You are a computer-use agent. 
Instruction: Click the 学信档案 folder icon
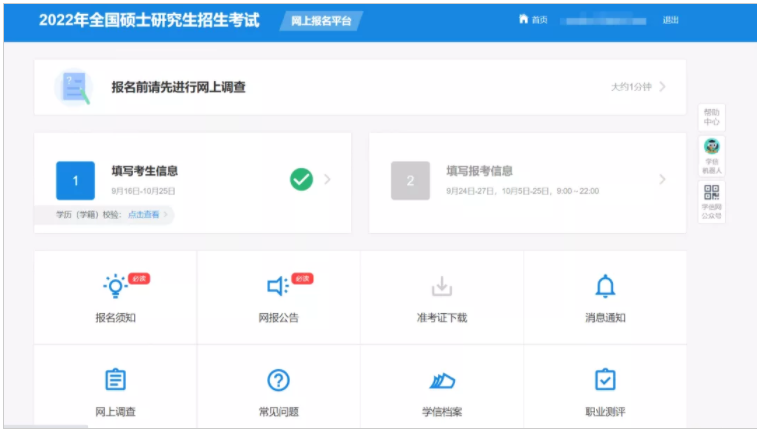[442, 381]
